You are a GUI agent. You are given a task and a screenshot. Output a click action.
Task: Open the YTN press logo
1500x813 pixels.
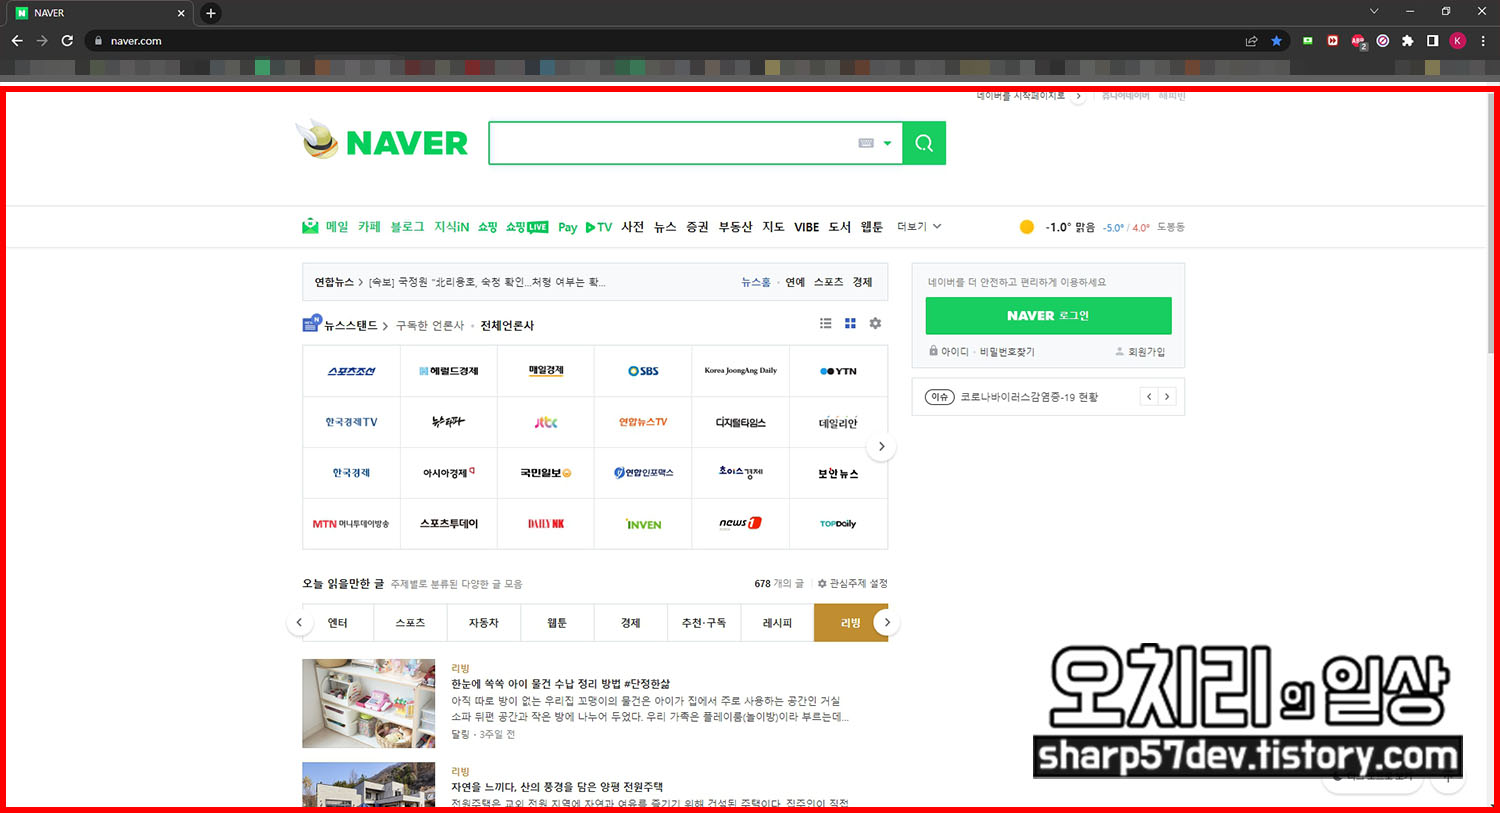pos(838,371)
